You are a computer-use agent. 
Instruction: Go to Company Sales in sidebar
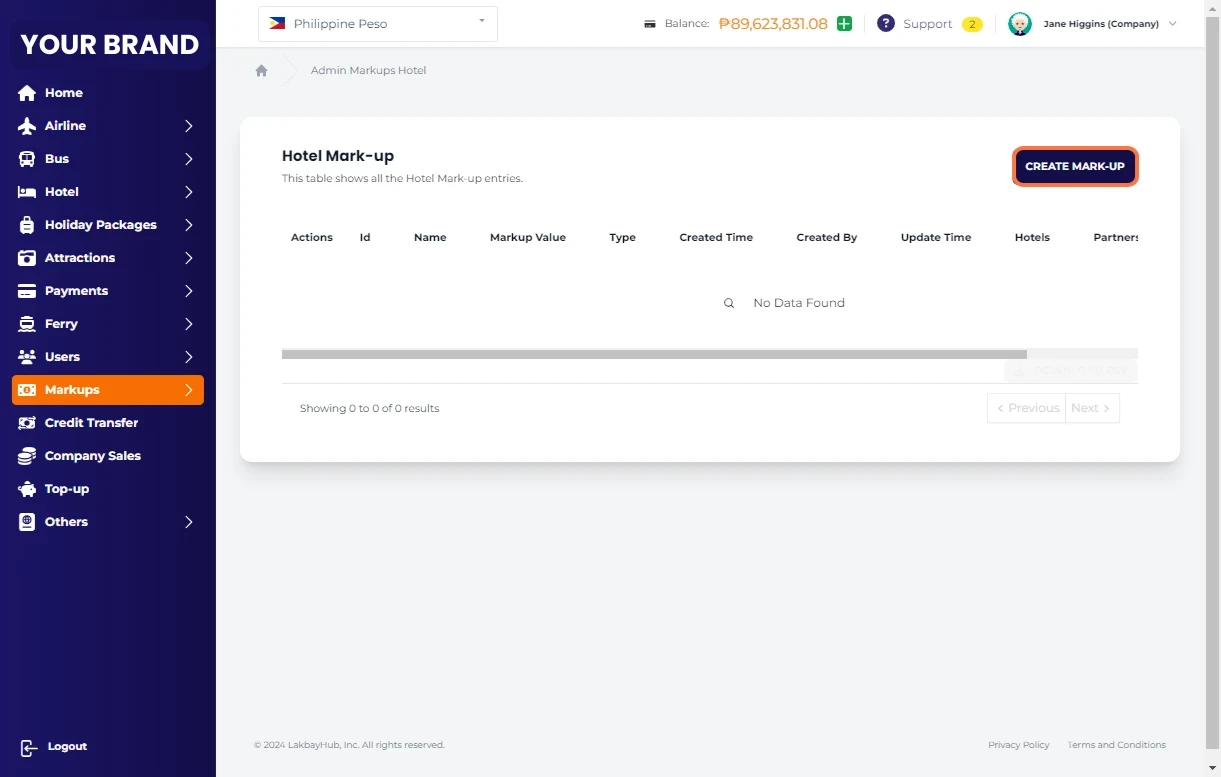pos(92,456)
